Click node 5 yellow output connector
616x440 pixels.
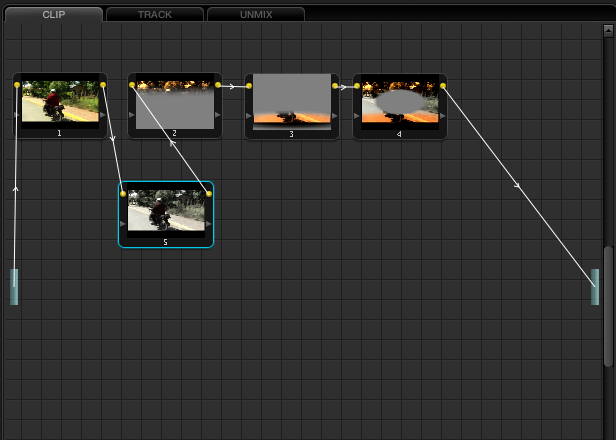[x=209, y=194]
